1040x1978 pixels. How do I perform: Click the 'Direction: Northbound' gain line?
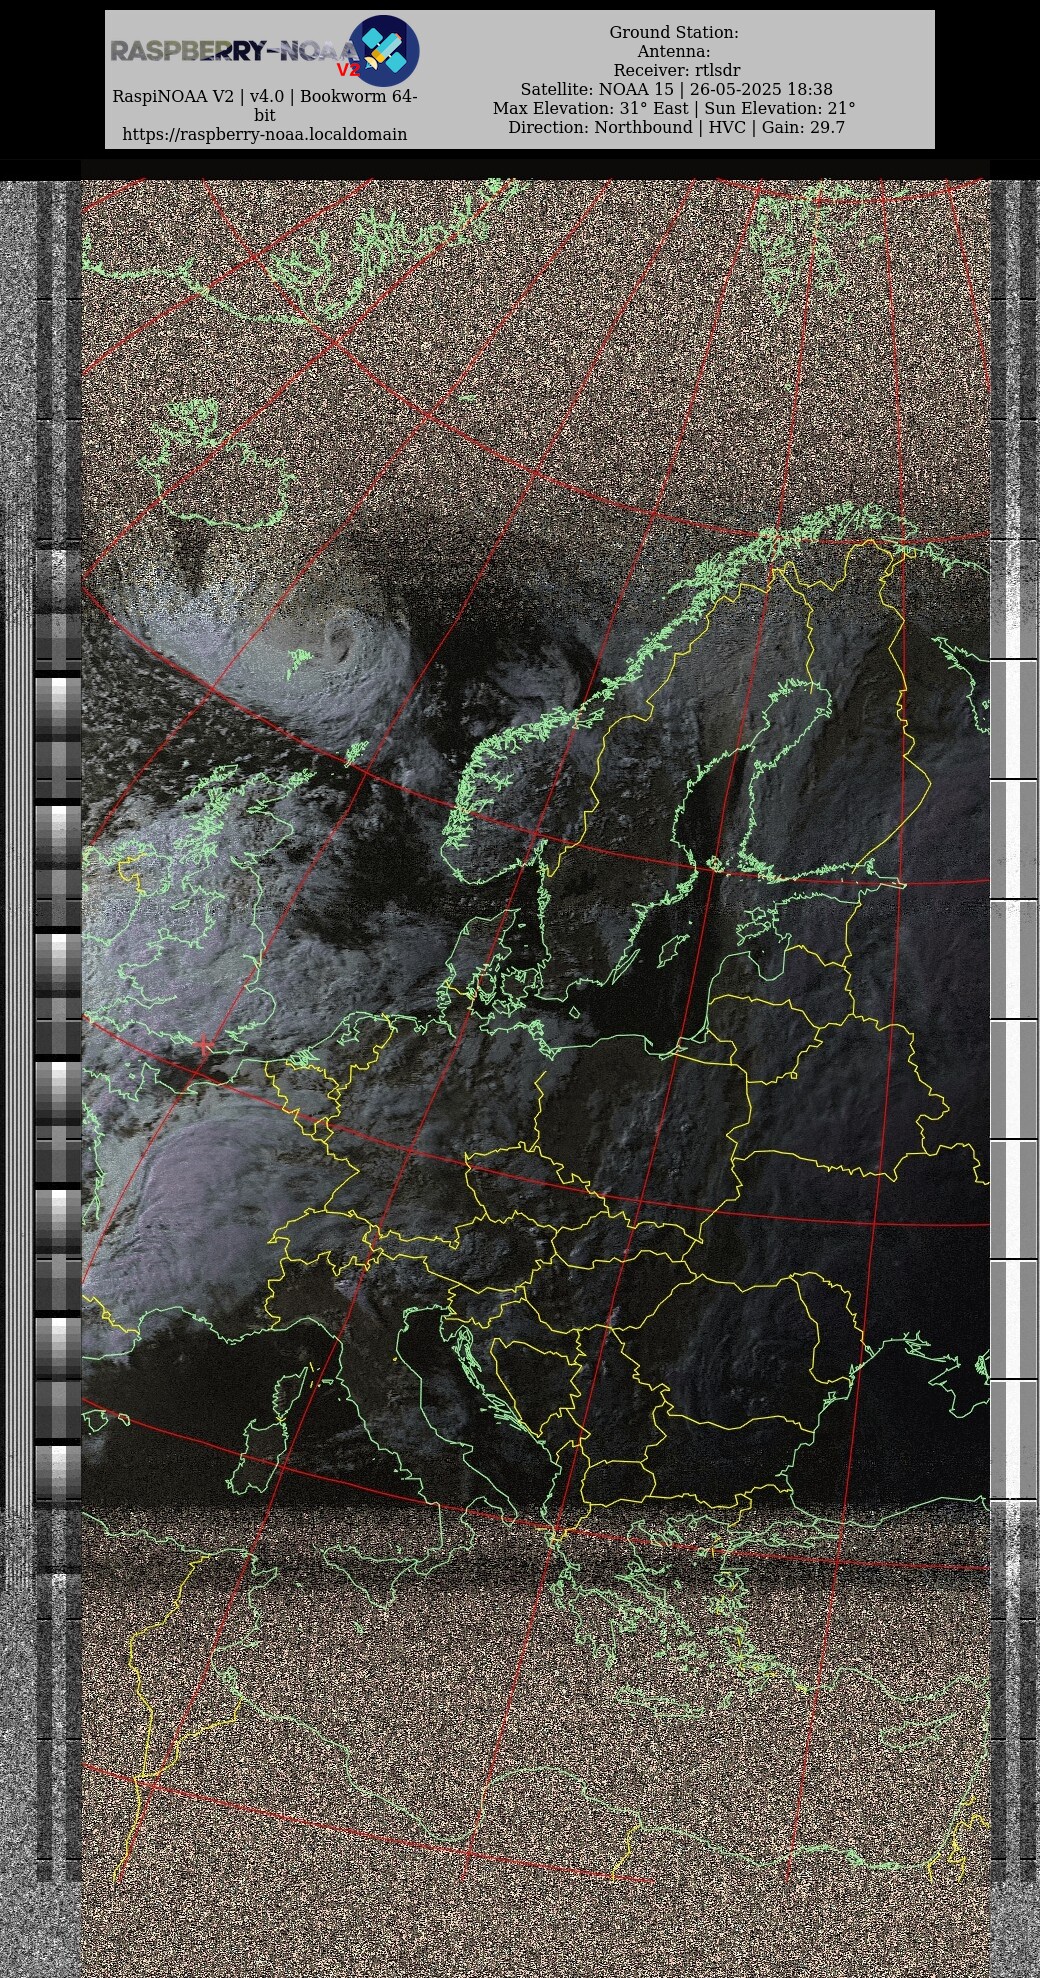[676, 128]
